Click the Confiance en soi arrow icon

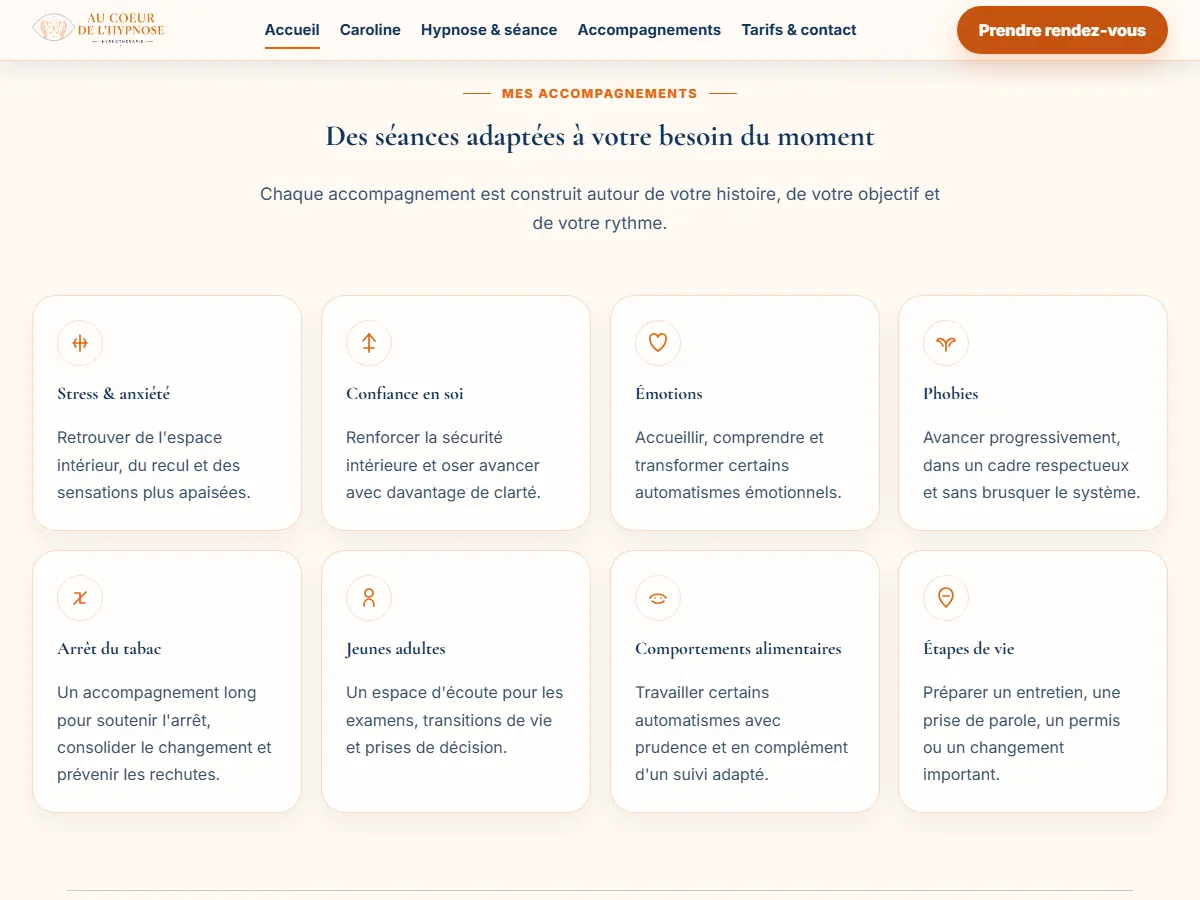(x=369, y=343)
